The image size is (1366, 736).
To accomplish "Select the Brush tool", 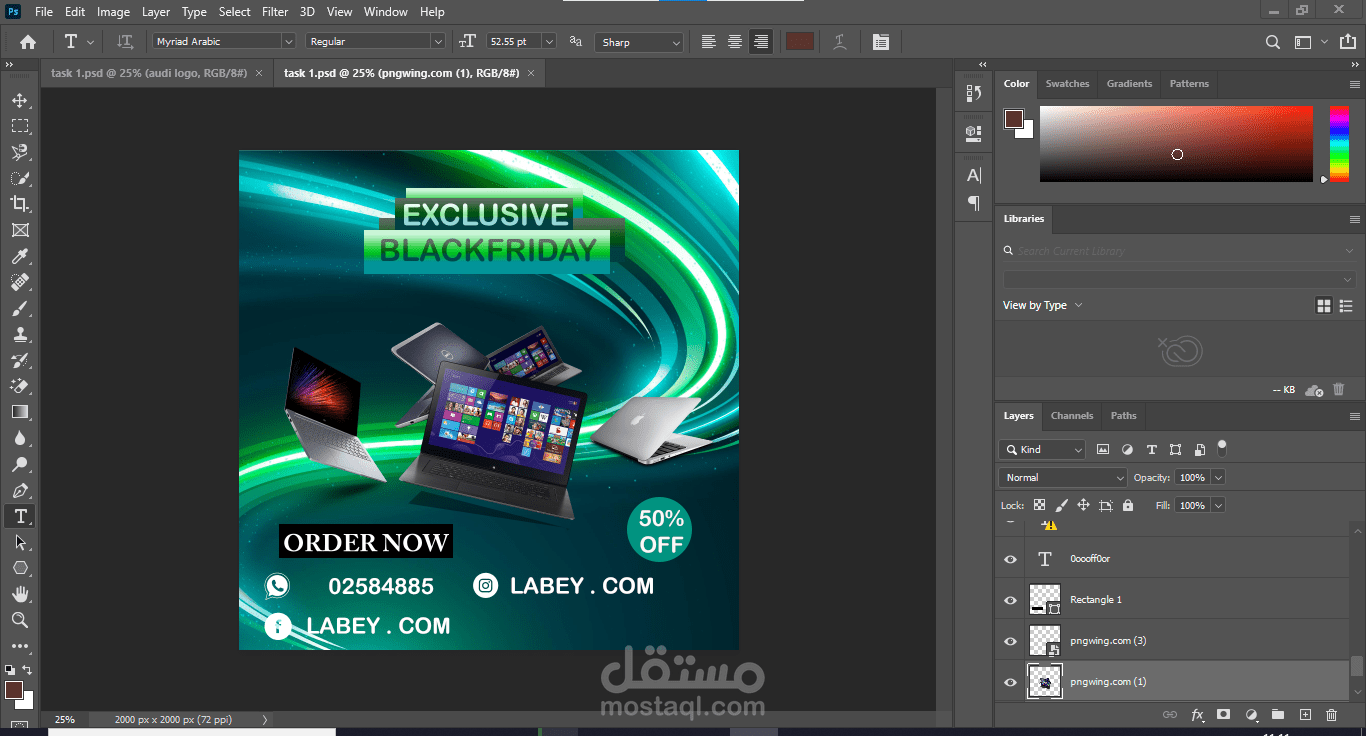I will point(19,308).
